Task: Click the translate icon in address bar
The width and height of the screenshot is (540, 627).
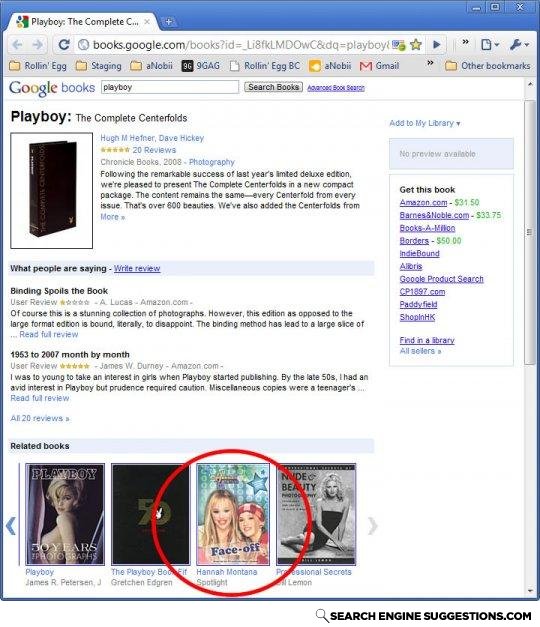Action: (398, 45)
